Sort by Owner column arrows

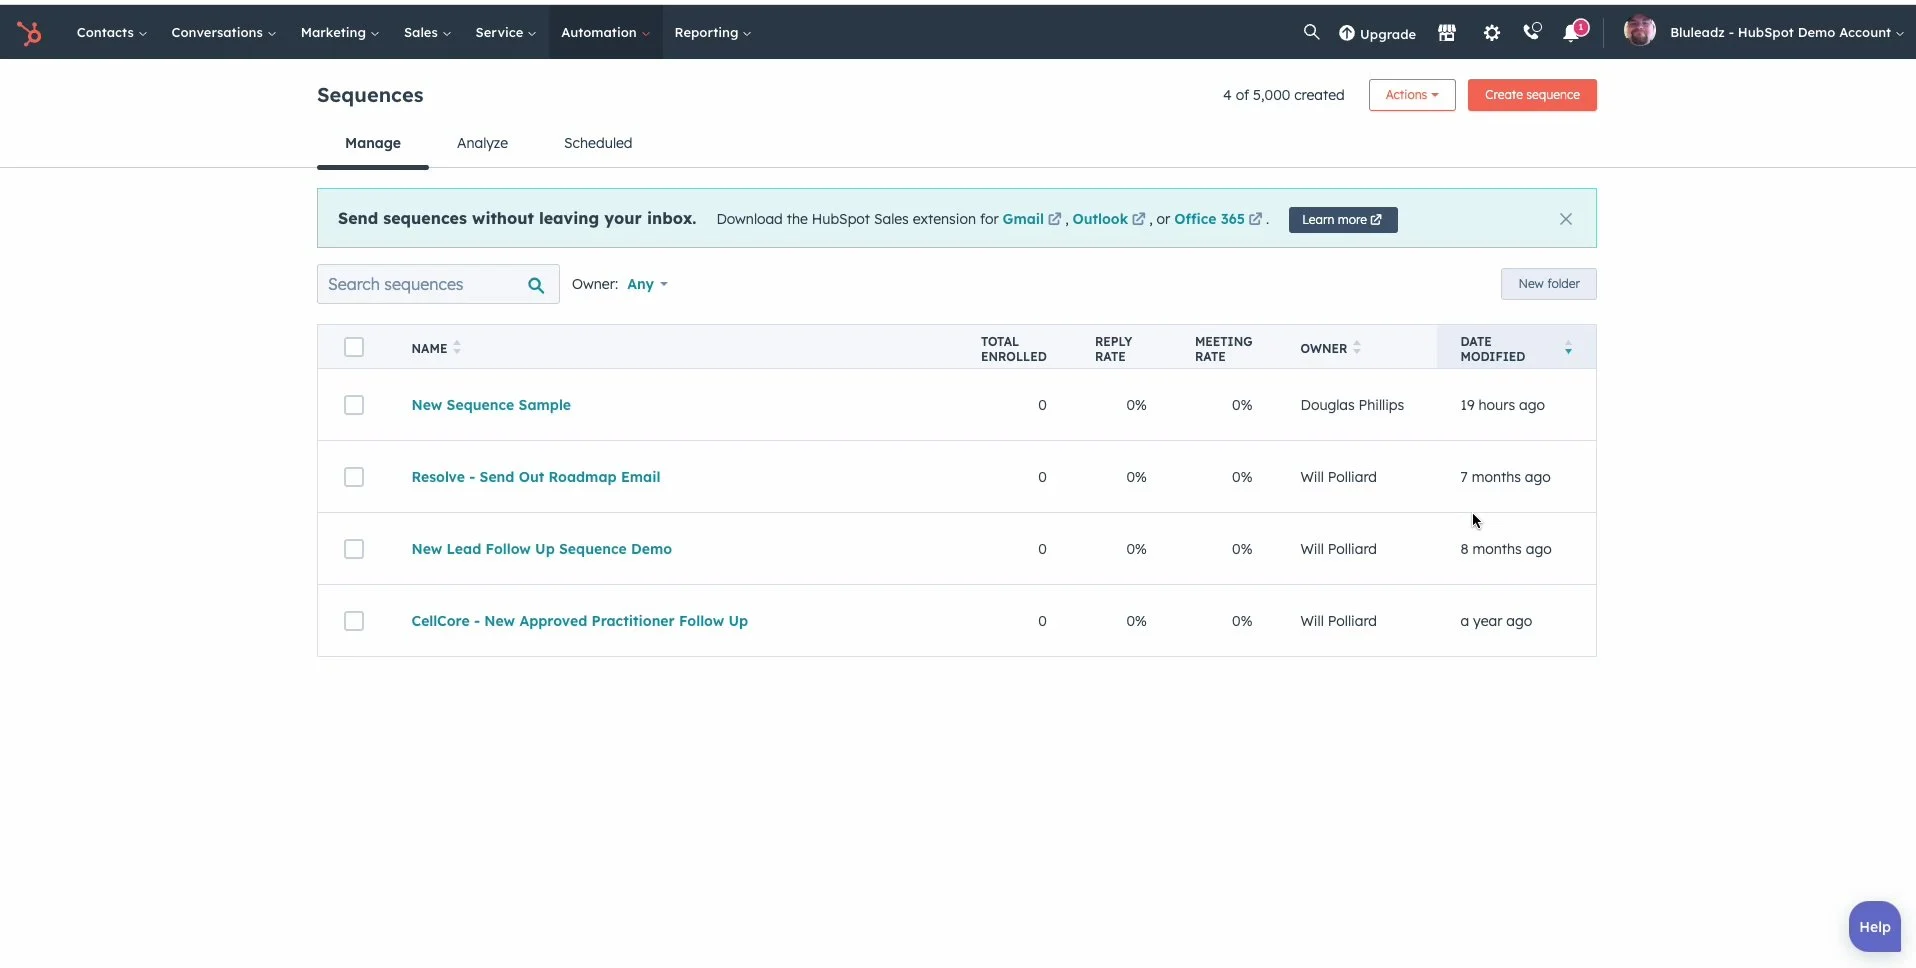(1357, 348)
